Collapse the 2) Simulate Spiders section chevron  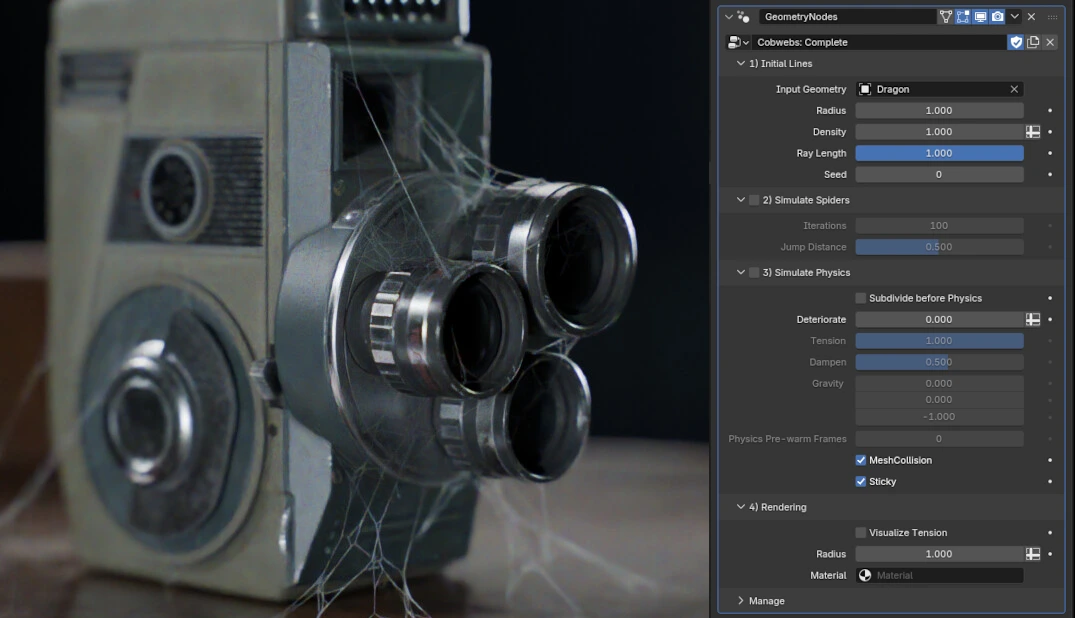[x=740, y=200]
